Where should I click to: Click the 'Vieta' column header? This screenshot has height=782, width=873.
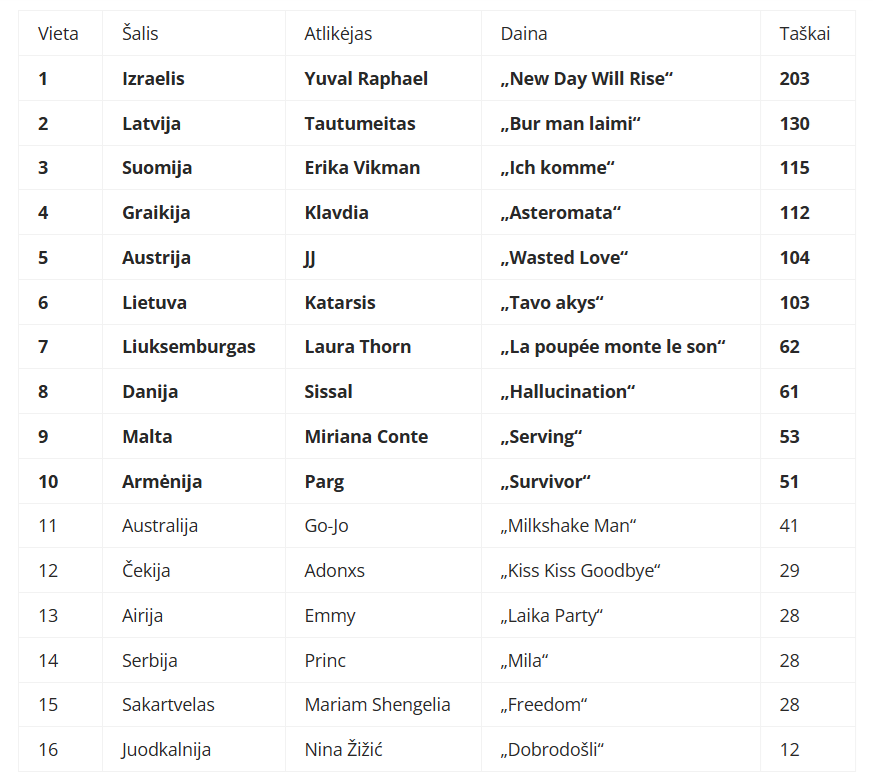(x=58, y=33)
